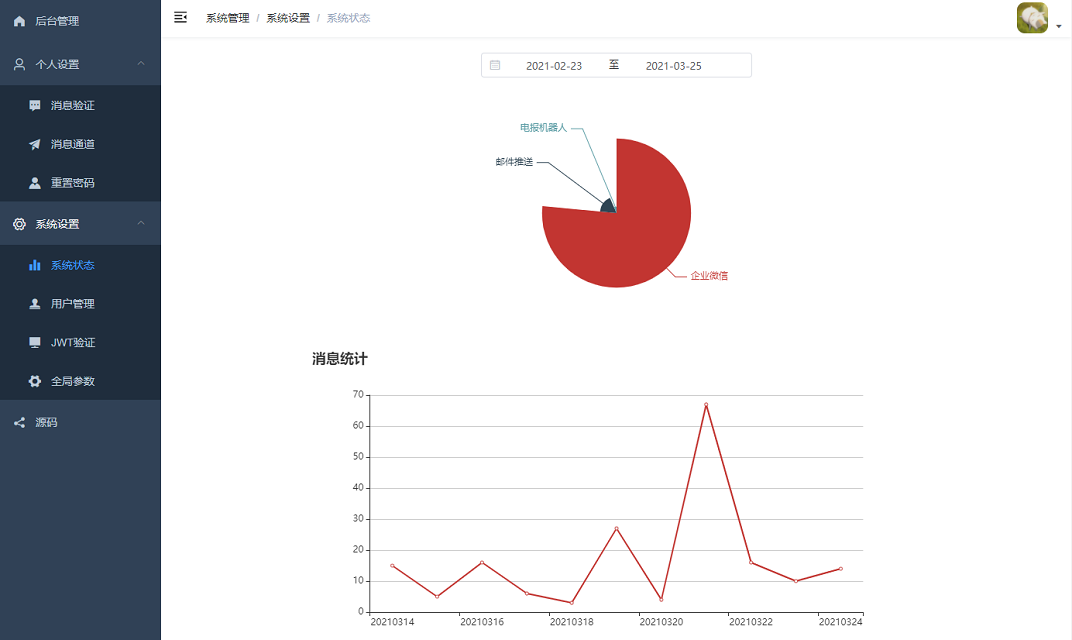This screenshot has width=1072, height=640.
Task: Click the bar chart icon for 系统状态
Action: tap(35, 265)
